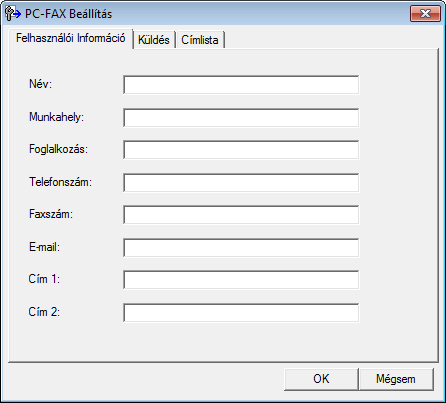Viewport: 446px width, 403px height.
Task: Place cursor in the Telefonszám field
Action: 241,182
